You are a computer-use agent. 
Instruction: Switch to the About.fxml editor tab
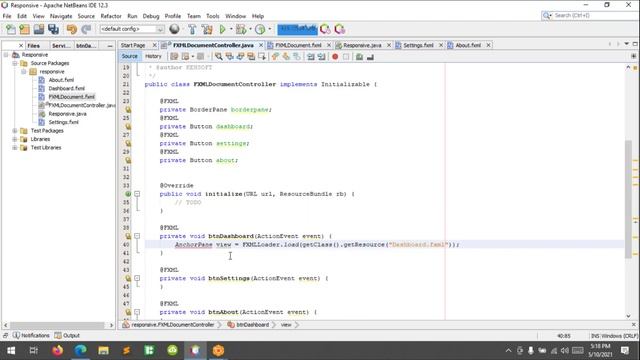pos(468,45)
